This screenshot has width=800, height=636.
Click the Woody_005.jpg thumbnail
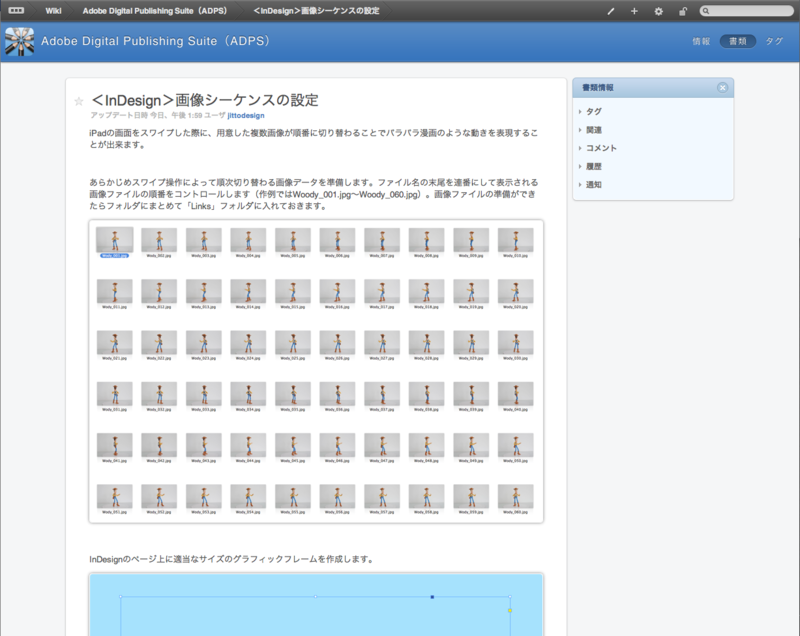293,240
